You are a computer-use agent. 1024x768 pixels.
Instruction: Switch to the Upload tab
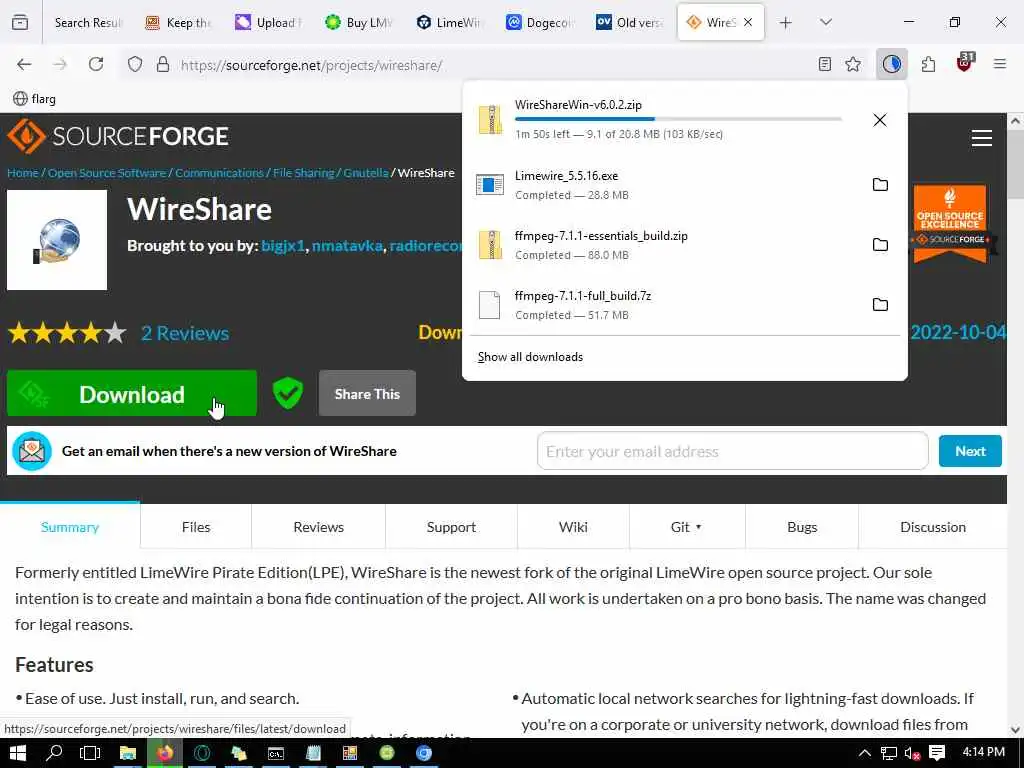click(269, 22)
